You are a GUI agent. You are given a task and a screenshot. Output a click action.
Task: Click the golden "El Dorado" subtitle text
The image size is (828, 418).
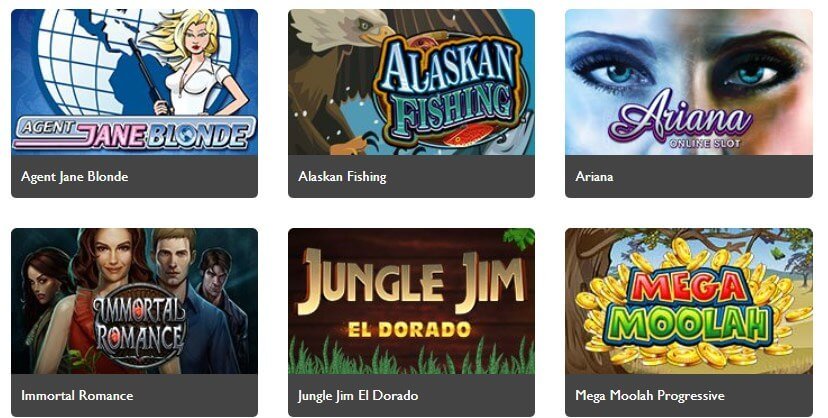pyautogui.click(x=409, y=330)
